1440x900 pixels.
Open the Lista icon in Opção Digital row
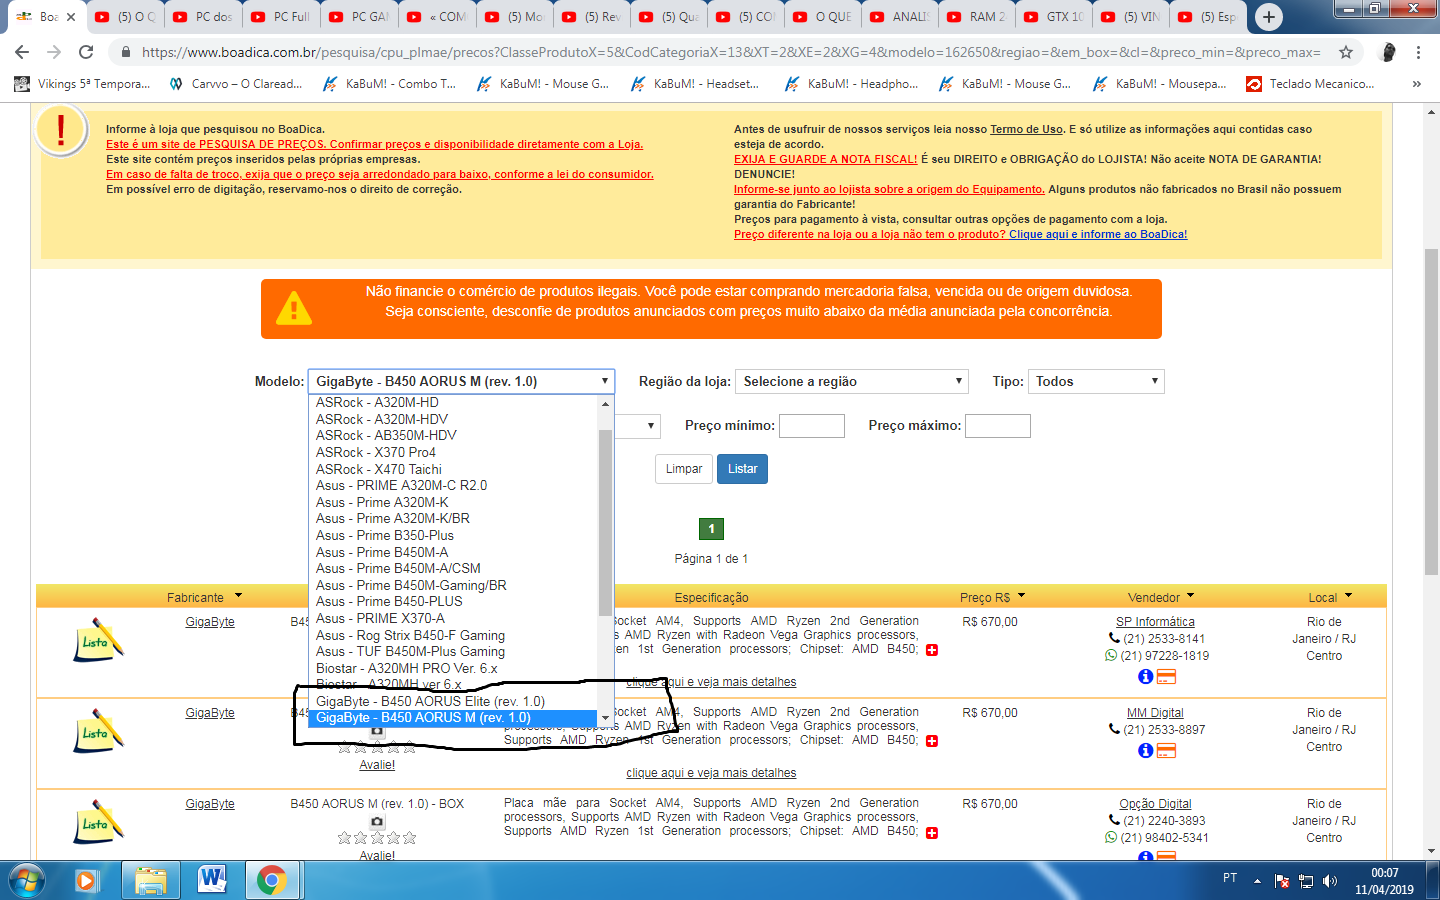coord(97,823)
